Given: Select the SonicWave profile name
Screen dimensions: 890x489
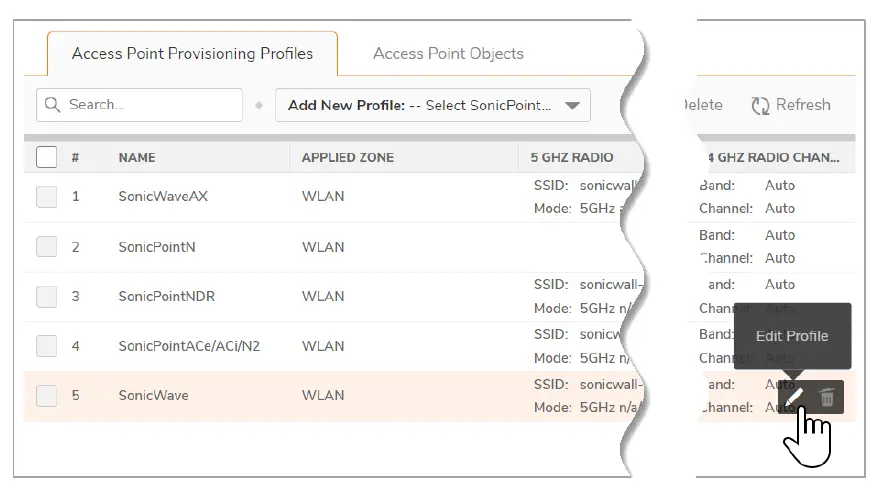Looking at the screenshot, I should tap(153, 395).
